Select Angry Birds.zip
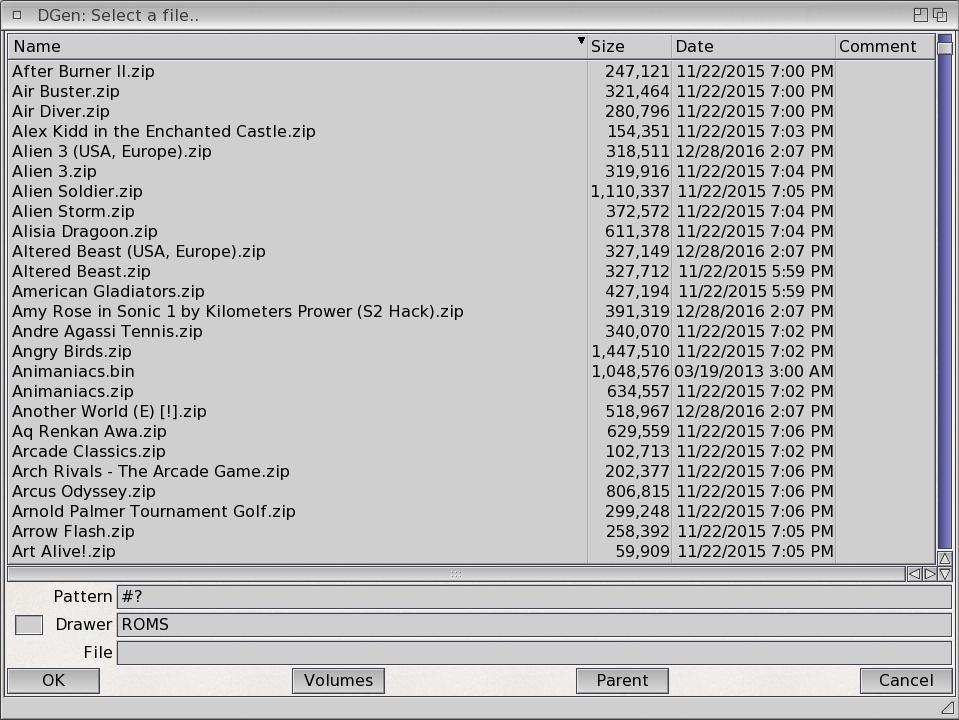The image size is (959, 720). coord(472,352)
